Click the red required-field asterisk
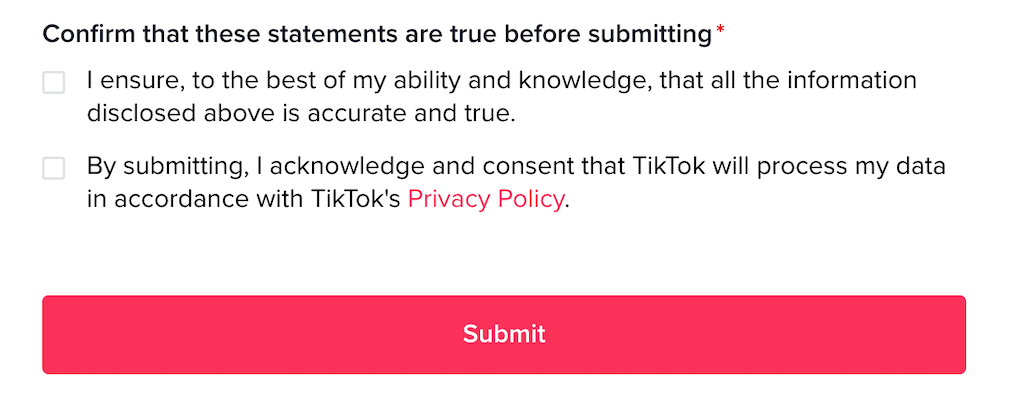 720,31
